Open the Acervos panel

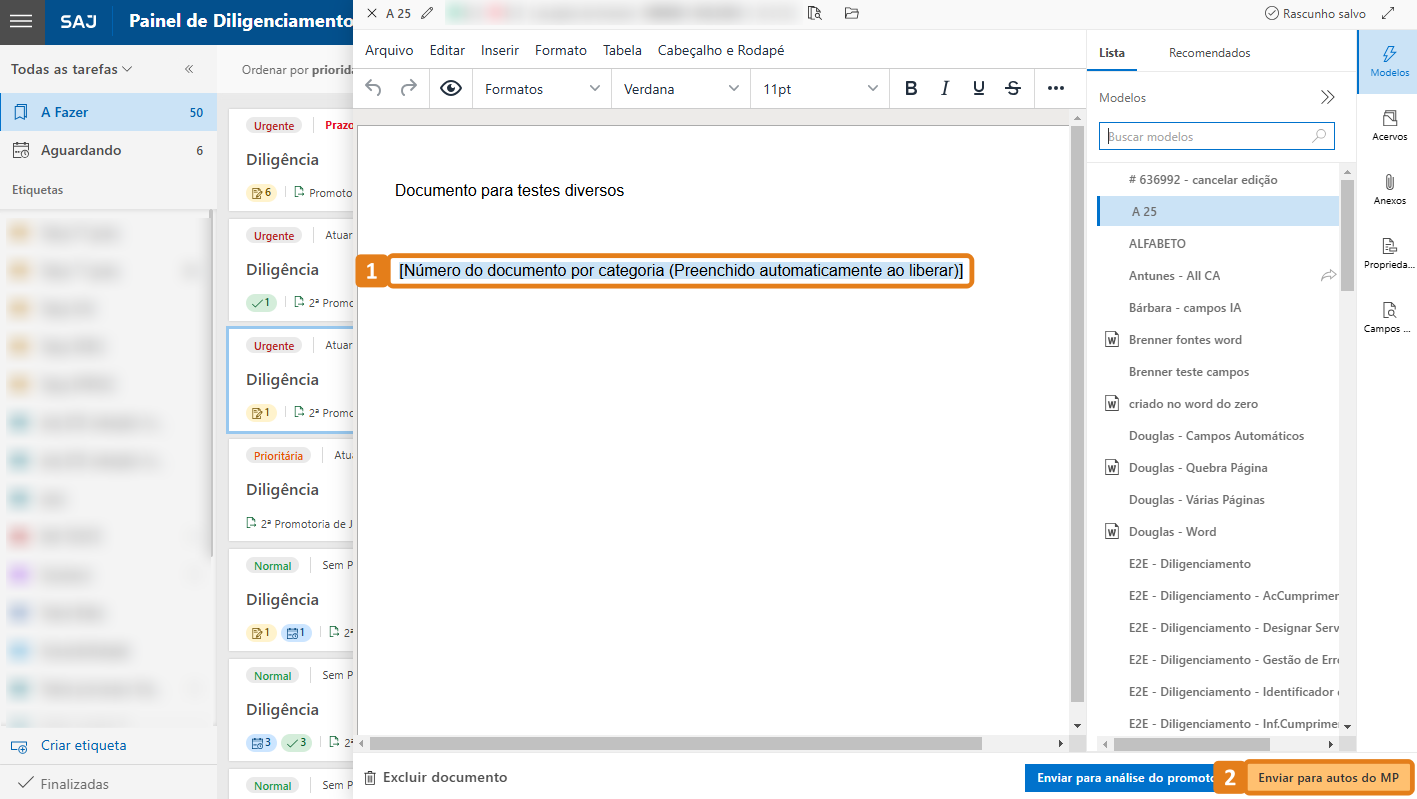click(x=1390, y=125)
